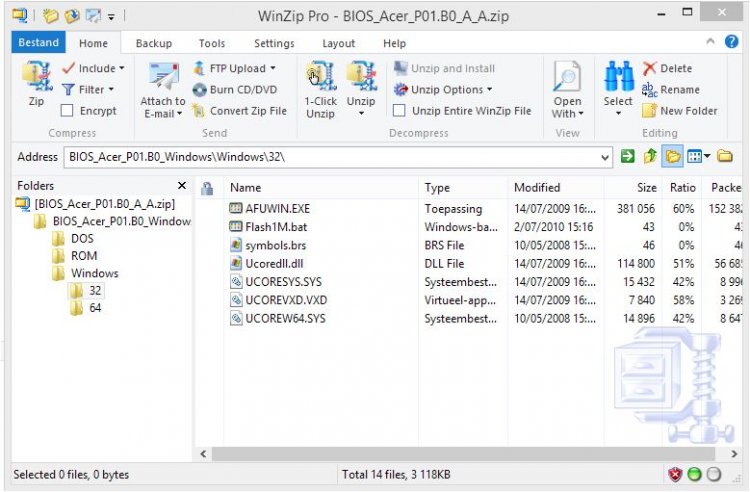Click the Select binoculars icon
The image size is (750, 492).
tap(617, 77)
